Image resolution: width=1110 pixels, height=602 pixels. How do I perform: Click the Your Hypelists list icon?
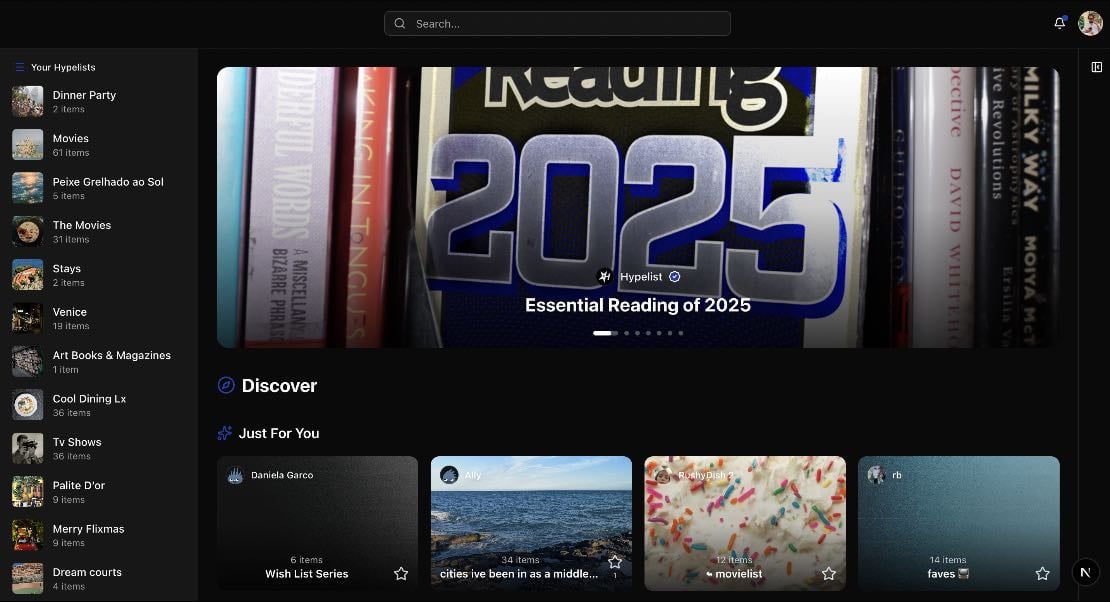20,67
